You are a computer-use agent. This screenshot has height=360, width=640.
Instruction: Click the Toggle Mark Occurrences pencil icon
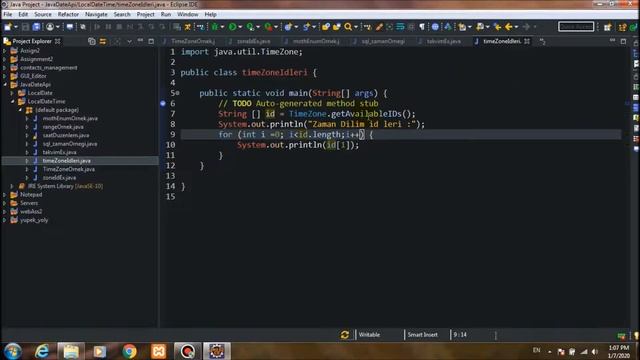[x=379, y=27]
